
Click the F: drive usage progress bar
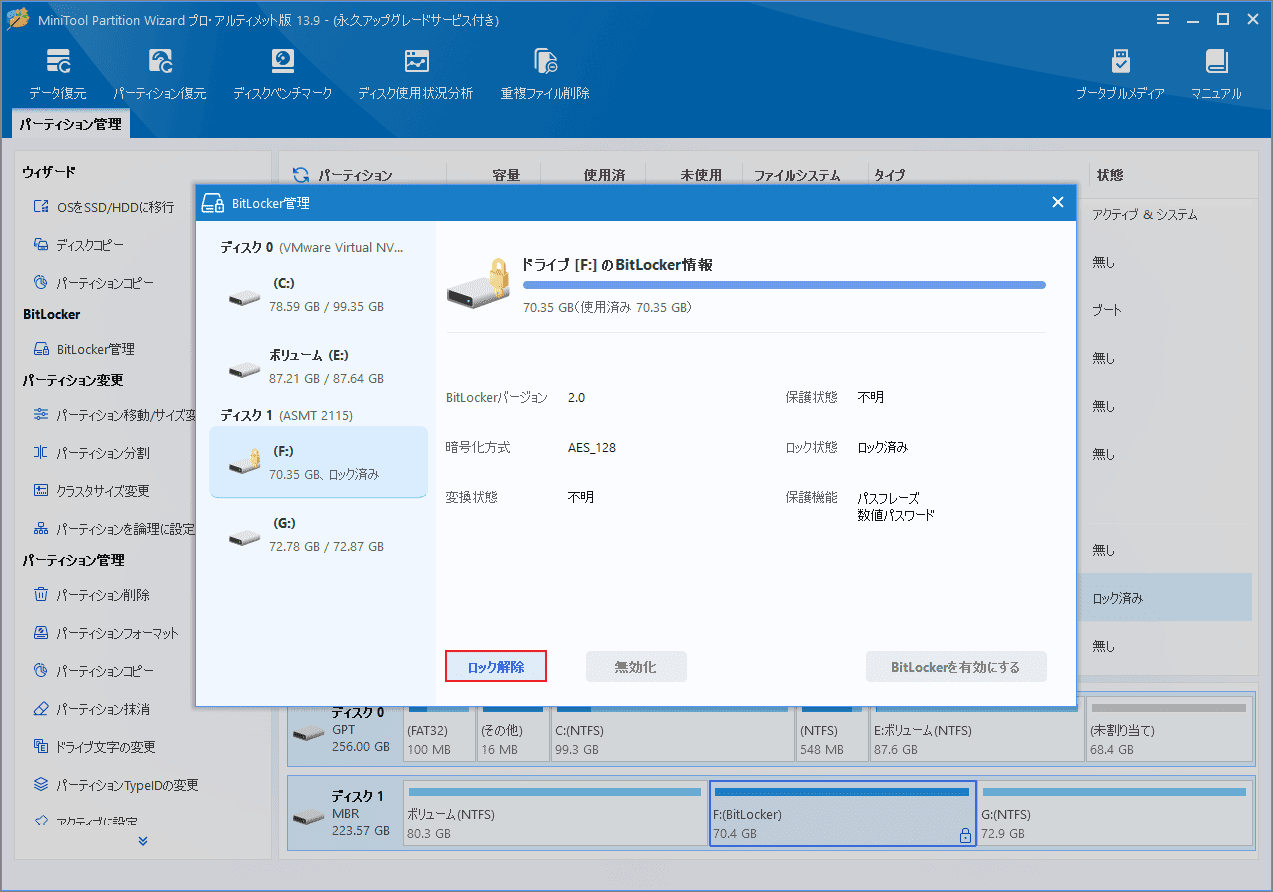click(784, 285)
